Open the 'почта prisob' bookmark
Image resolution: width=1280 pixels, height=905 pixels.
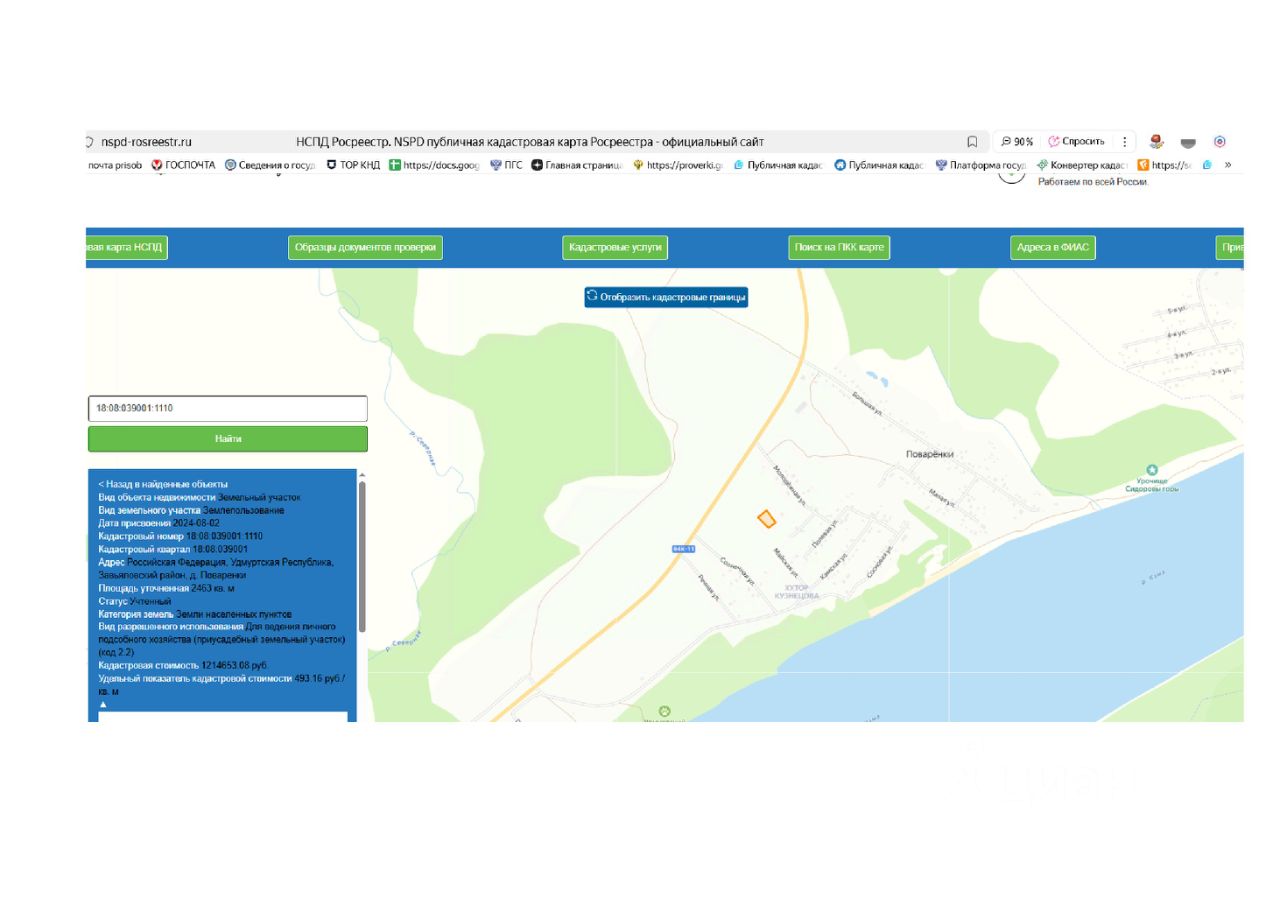(x=114, y=165)
